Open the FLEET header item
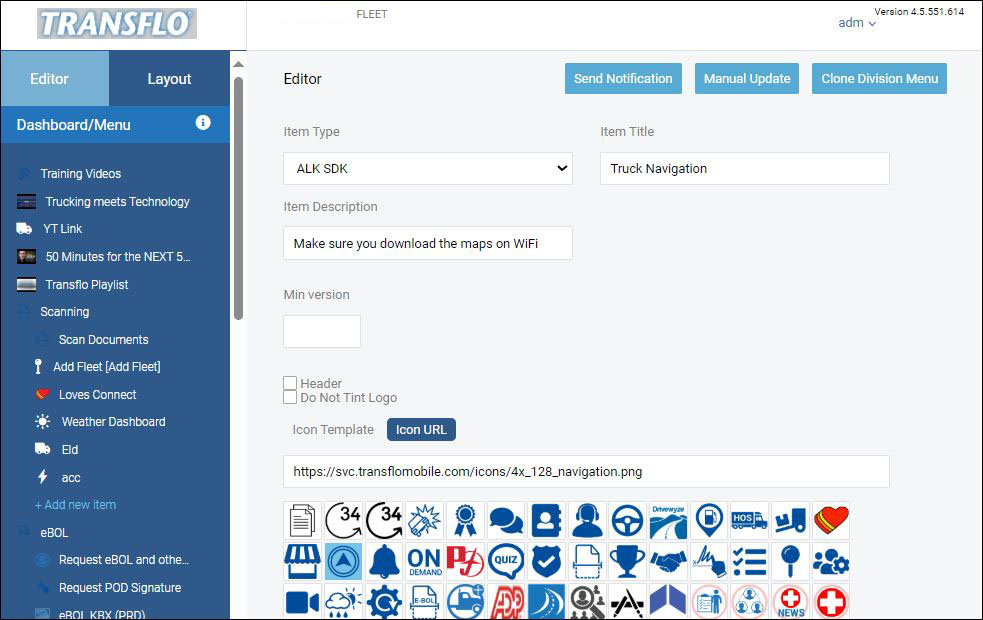 [372, 14]
